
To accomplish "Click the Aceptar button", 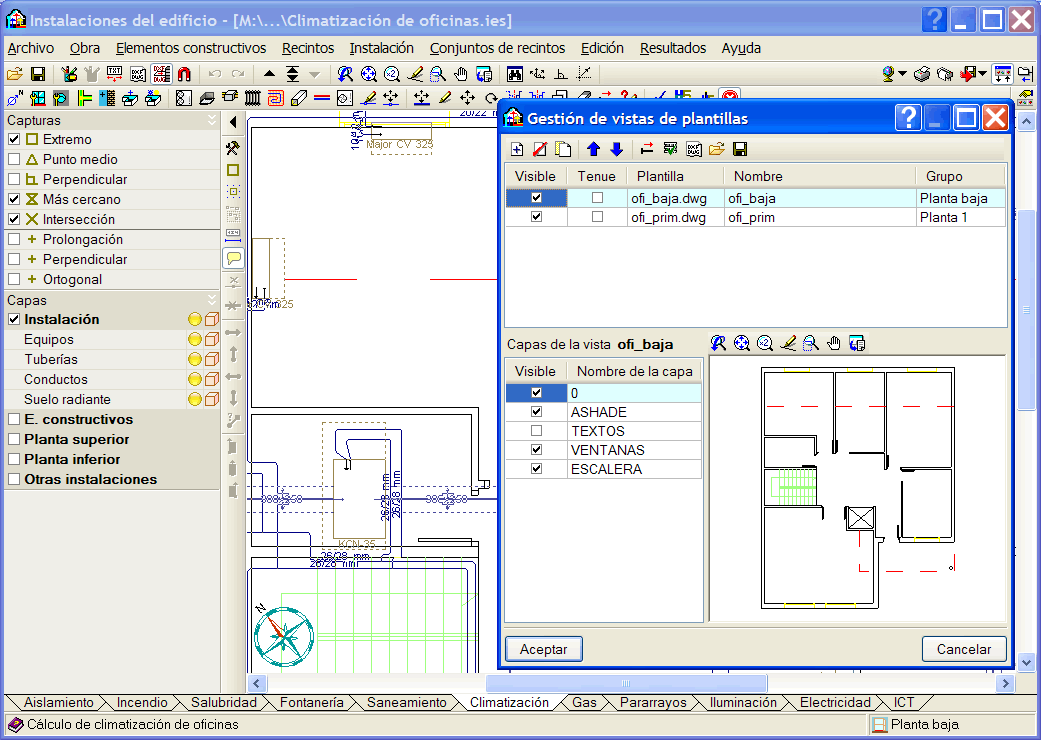I will click(544, 649).
